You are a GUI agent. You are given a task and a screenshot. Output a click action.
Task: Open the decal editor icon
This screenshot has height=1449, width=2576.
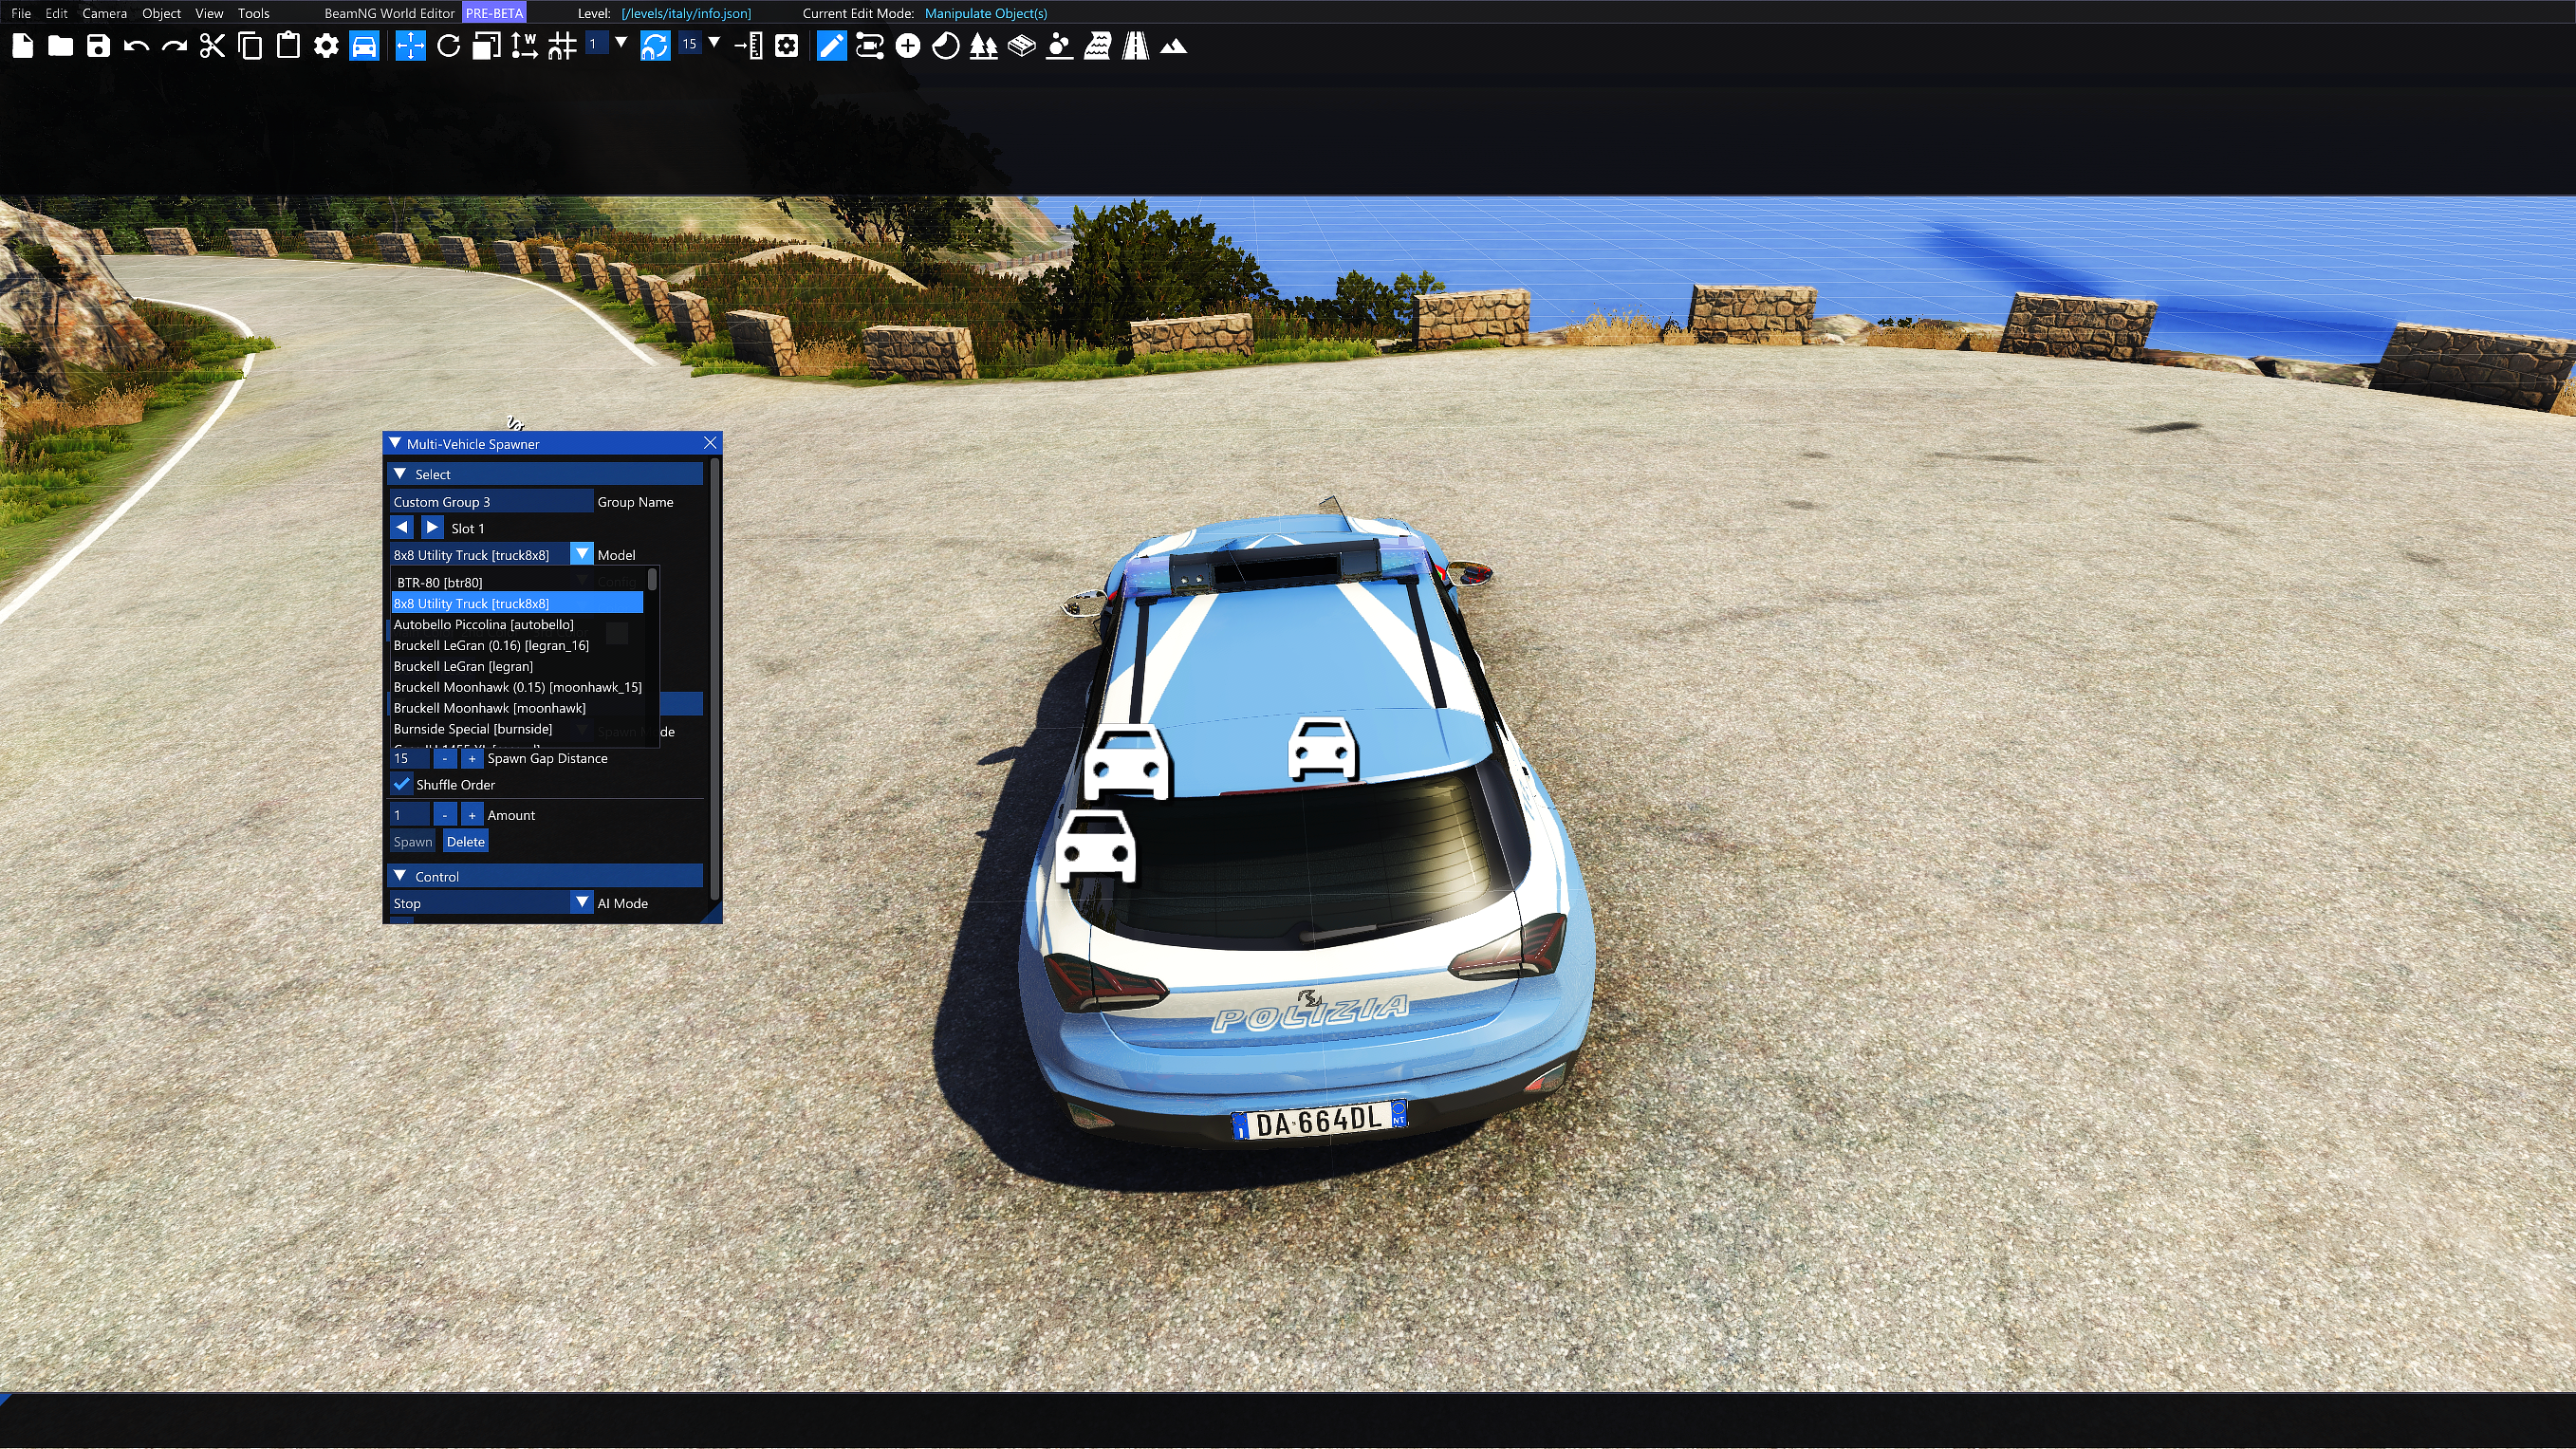(946, 46)
